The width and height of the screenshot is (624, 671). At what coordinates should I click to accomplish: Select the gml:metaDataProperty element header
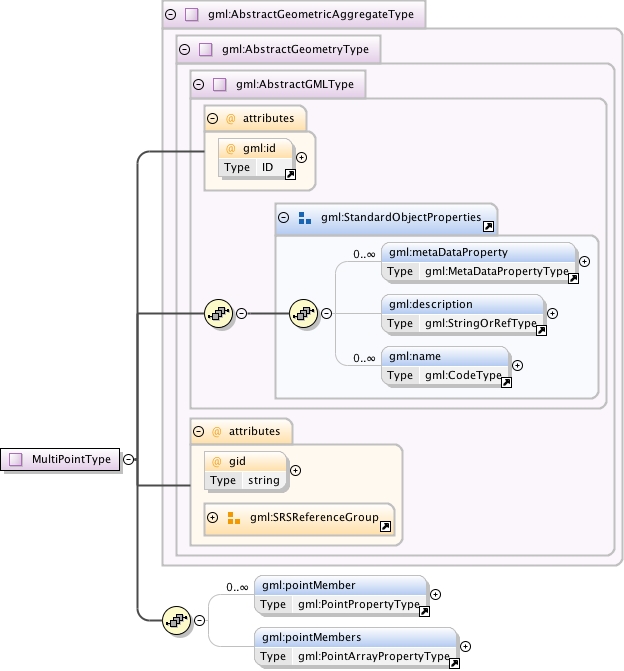coord(478,252)
